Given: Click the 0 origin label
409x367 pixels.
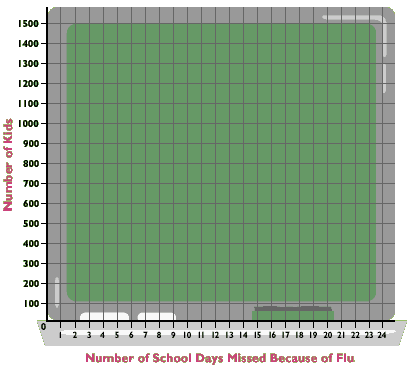Looking at the screenshot, I should coord(43,327).
